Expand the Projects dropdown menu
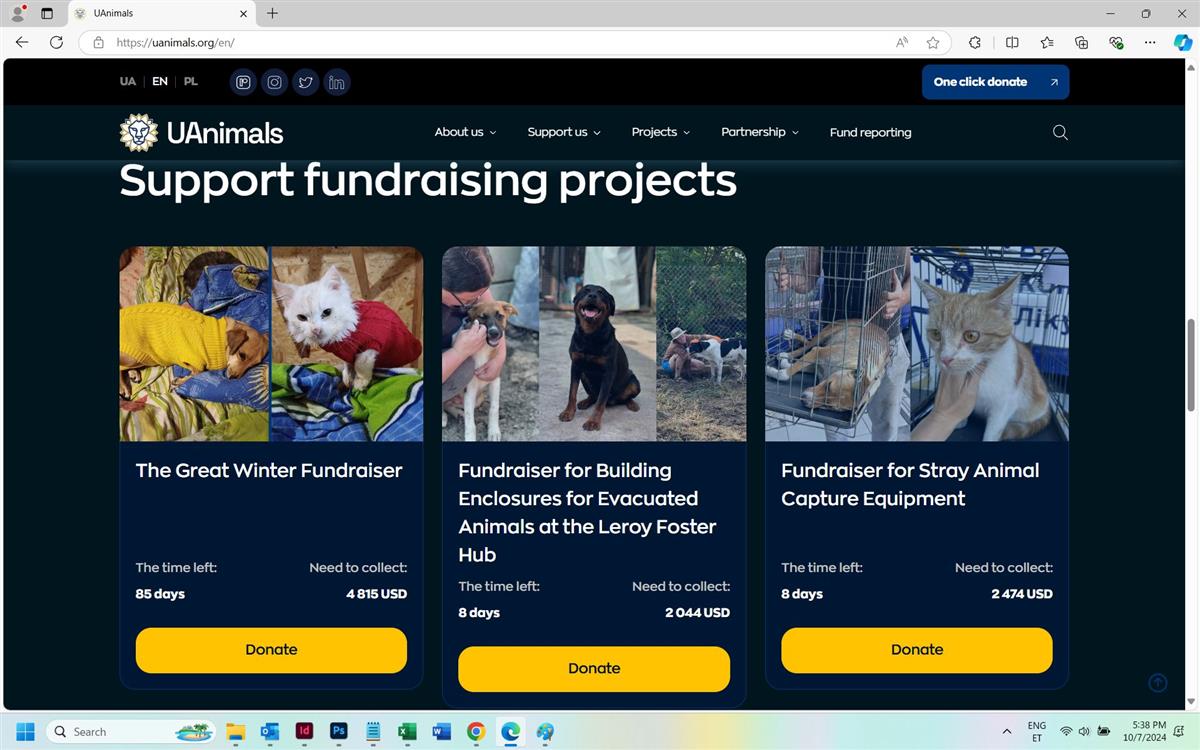Image resolution: width=1200 pixels, height=750 pixels. coord(661,132)
